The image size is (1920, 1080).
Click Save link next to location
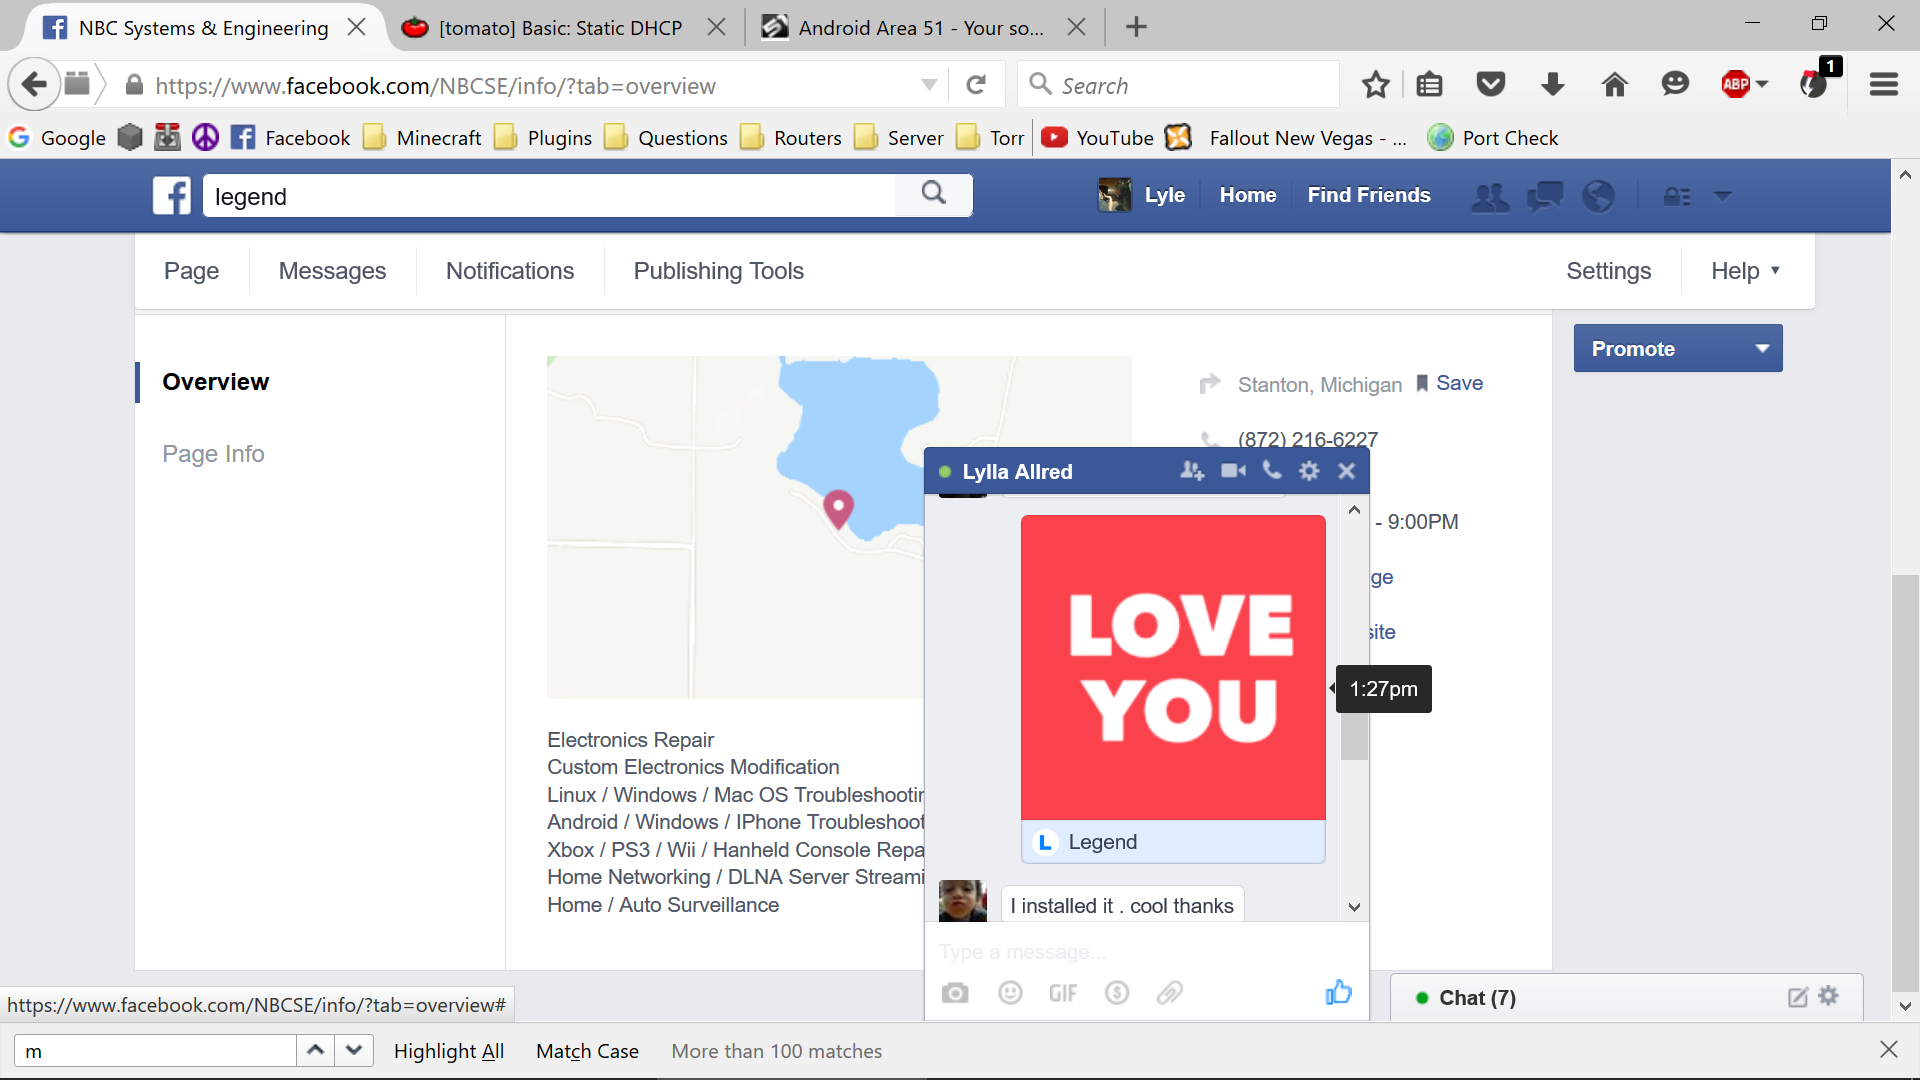click(x=1459, y=383)
